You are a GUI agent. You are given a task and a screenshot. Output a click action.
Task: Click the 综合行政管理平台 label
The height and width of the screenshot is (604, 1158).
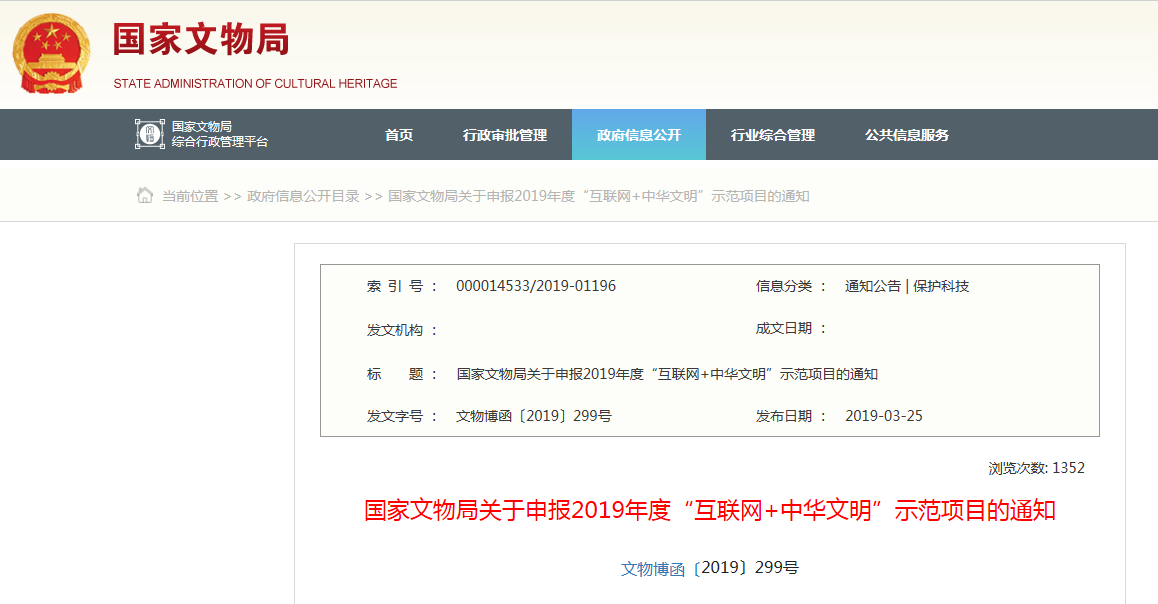(220, 142)
